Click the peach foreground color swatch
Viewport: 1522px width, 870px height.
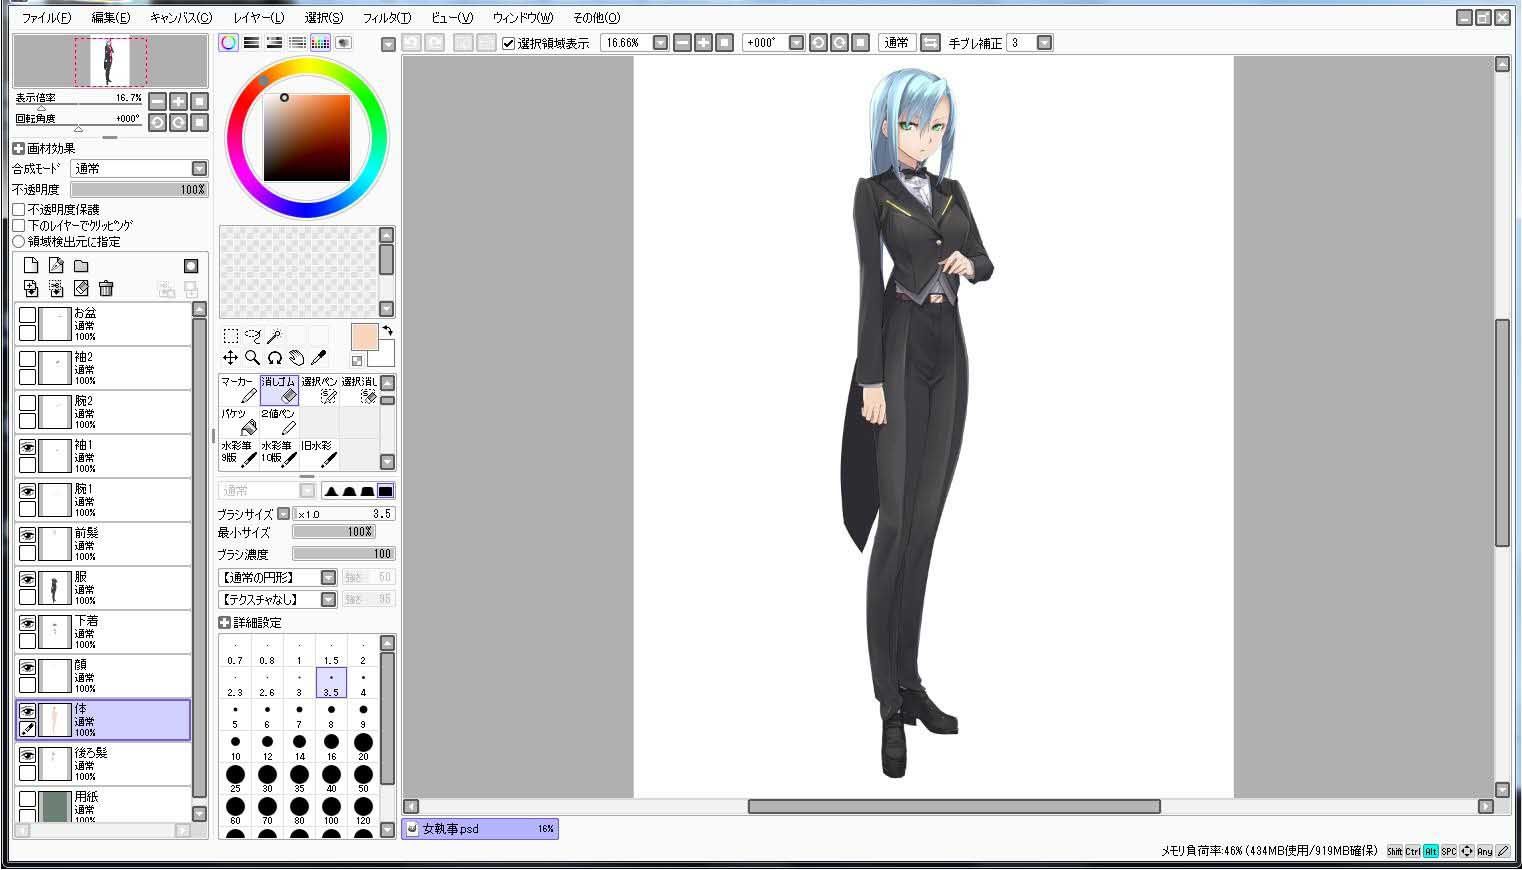pos(364,337)
